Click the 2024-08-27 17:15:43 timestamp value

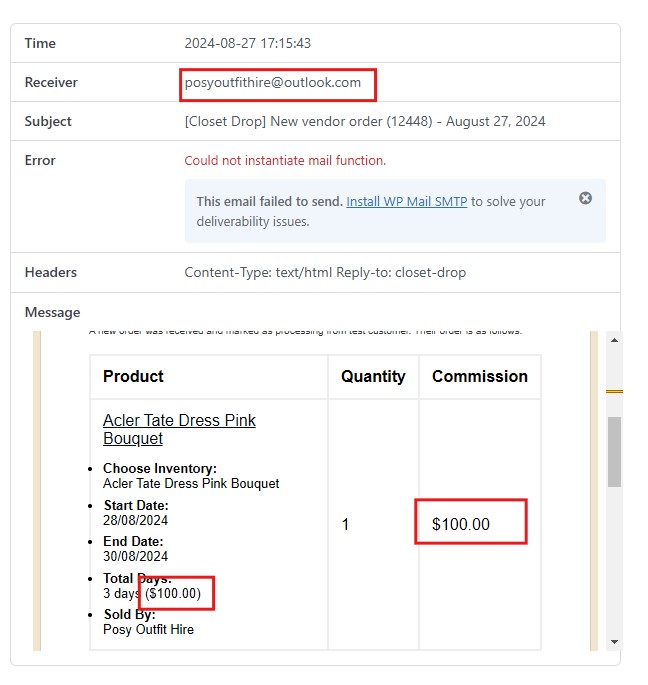coord(248,44)
